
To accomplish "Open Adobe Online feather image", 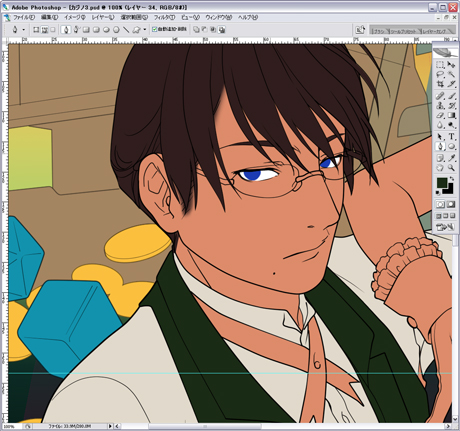I will 445,52.
